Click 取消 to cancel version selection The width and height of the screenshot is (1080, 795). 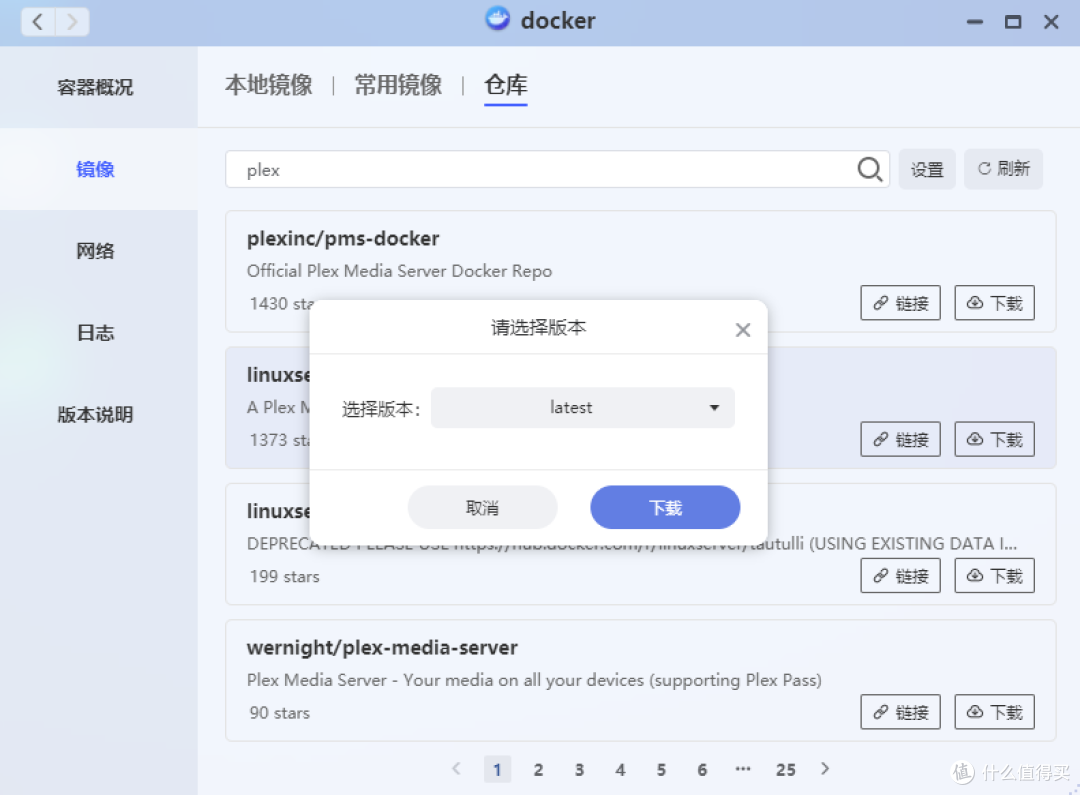tap(482, 508)
